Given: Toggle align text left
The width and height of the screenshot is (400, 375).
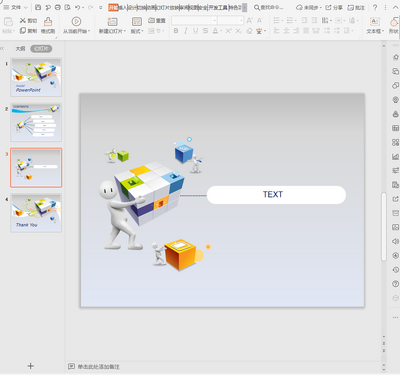Looking at the screenshot, I should click(276, 31).
